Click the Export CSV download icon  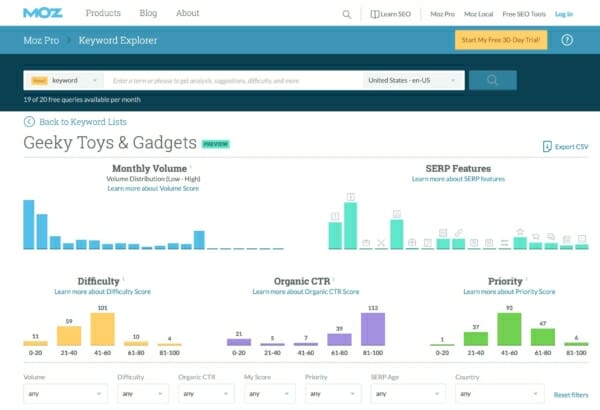[x=547, y=146]
